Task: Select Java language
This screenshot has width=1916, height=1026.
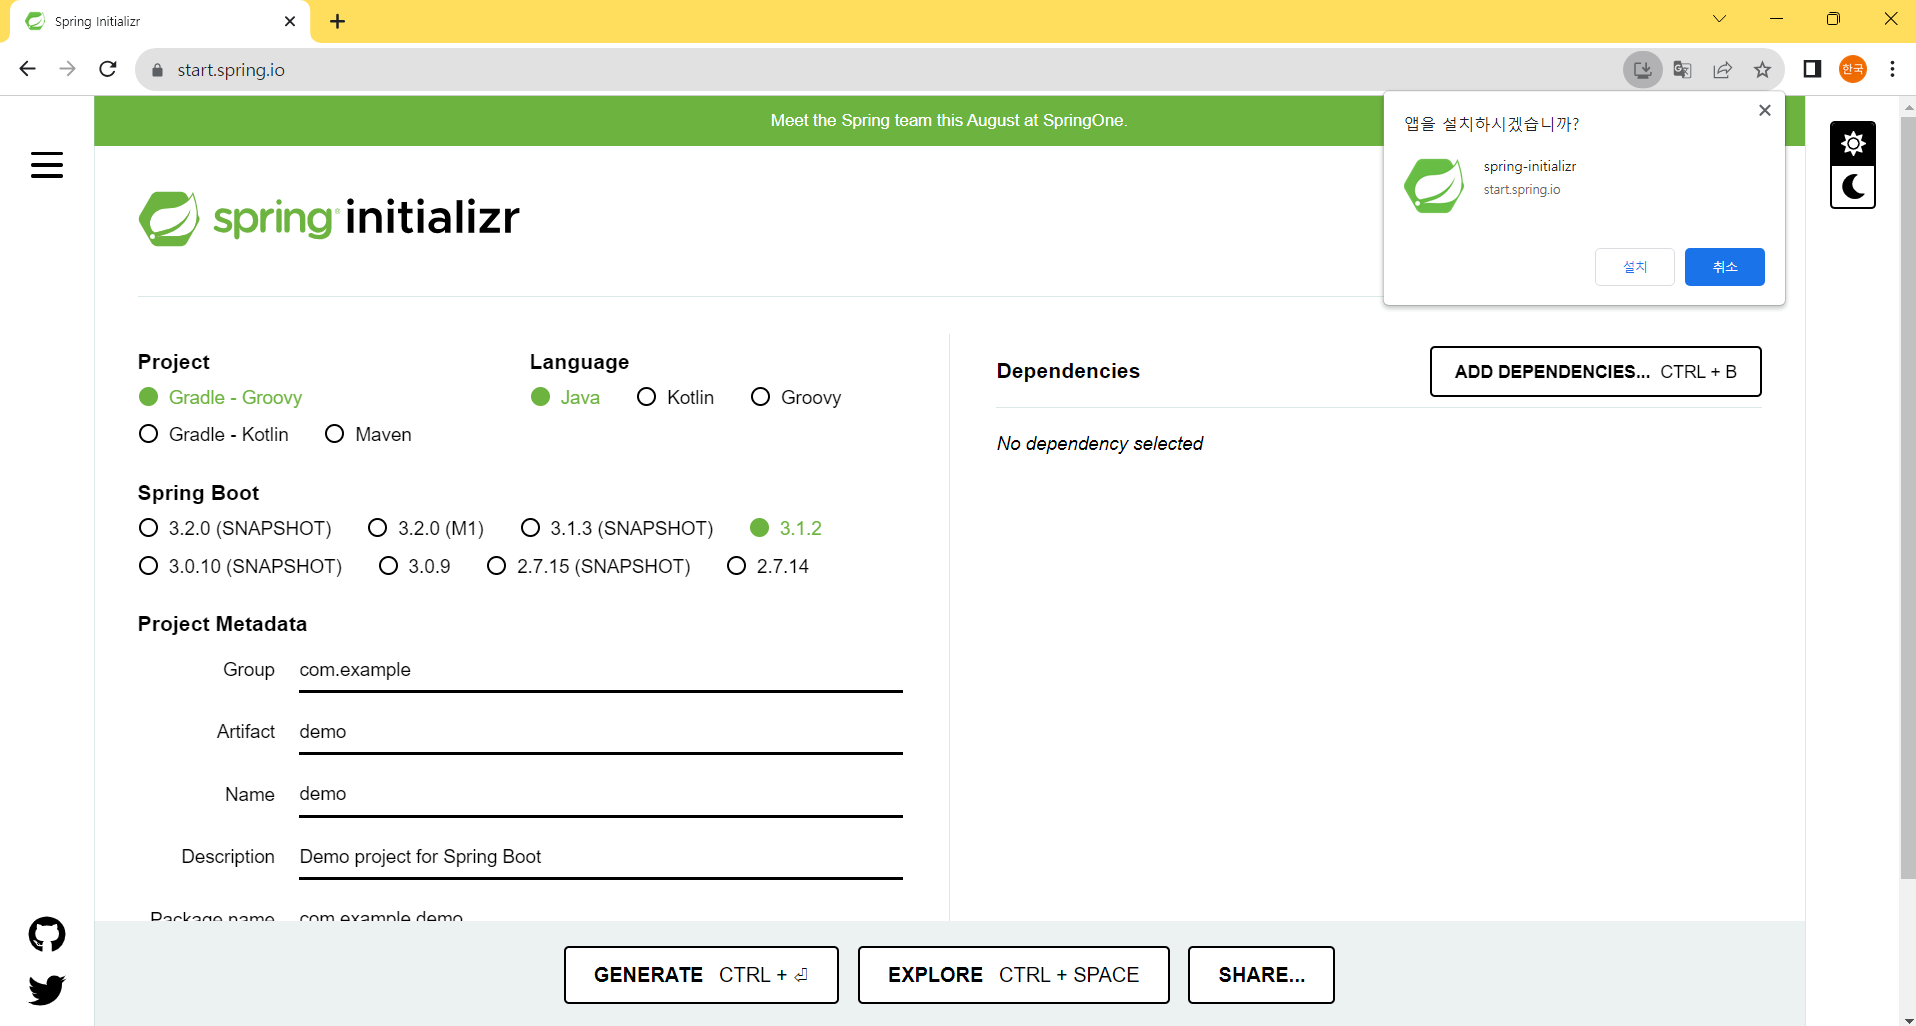Action: tap(565, 397)
